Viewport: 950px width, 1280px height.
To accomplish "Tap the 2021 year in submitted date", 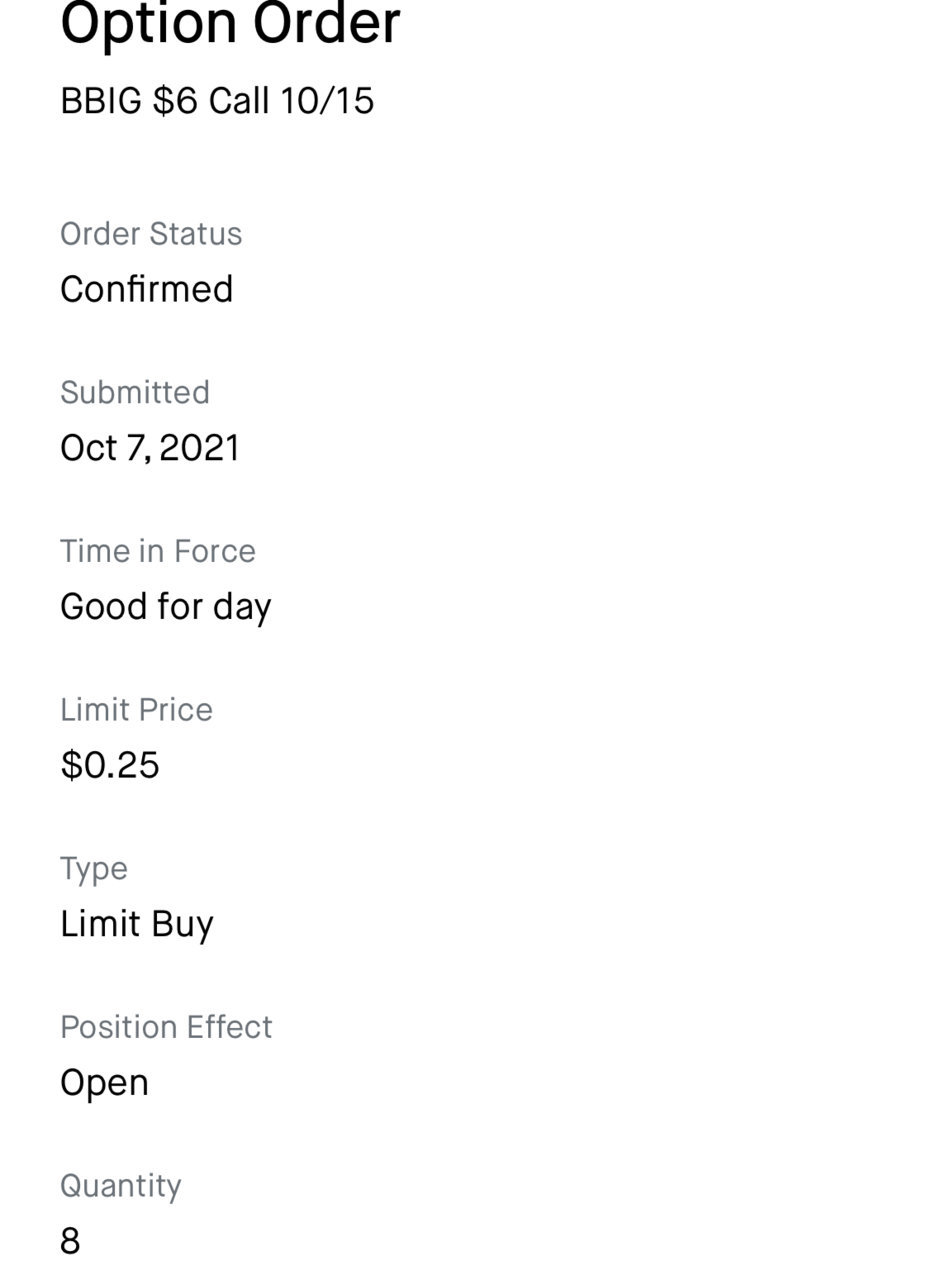I will coord(200,448).
